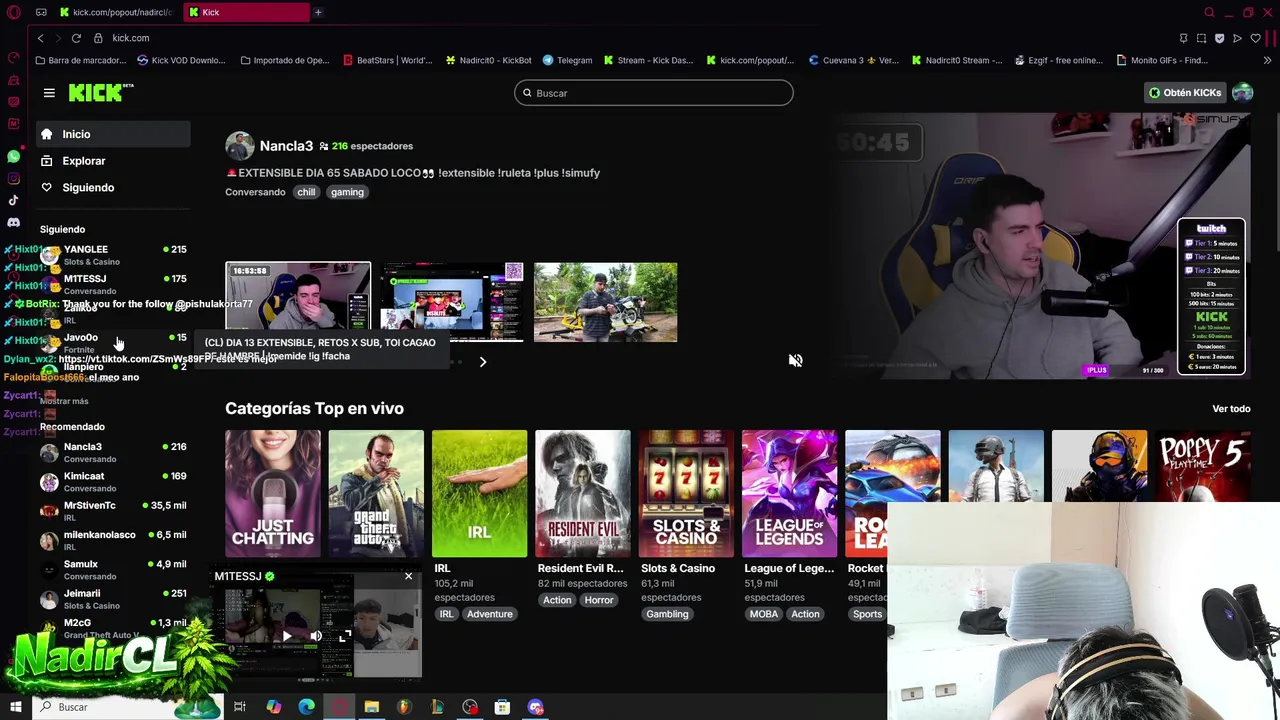The image size is (1280, 720).
Task: Unmute the featured stream preview
Action: coord(795,361)
